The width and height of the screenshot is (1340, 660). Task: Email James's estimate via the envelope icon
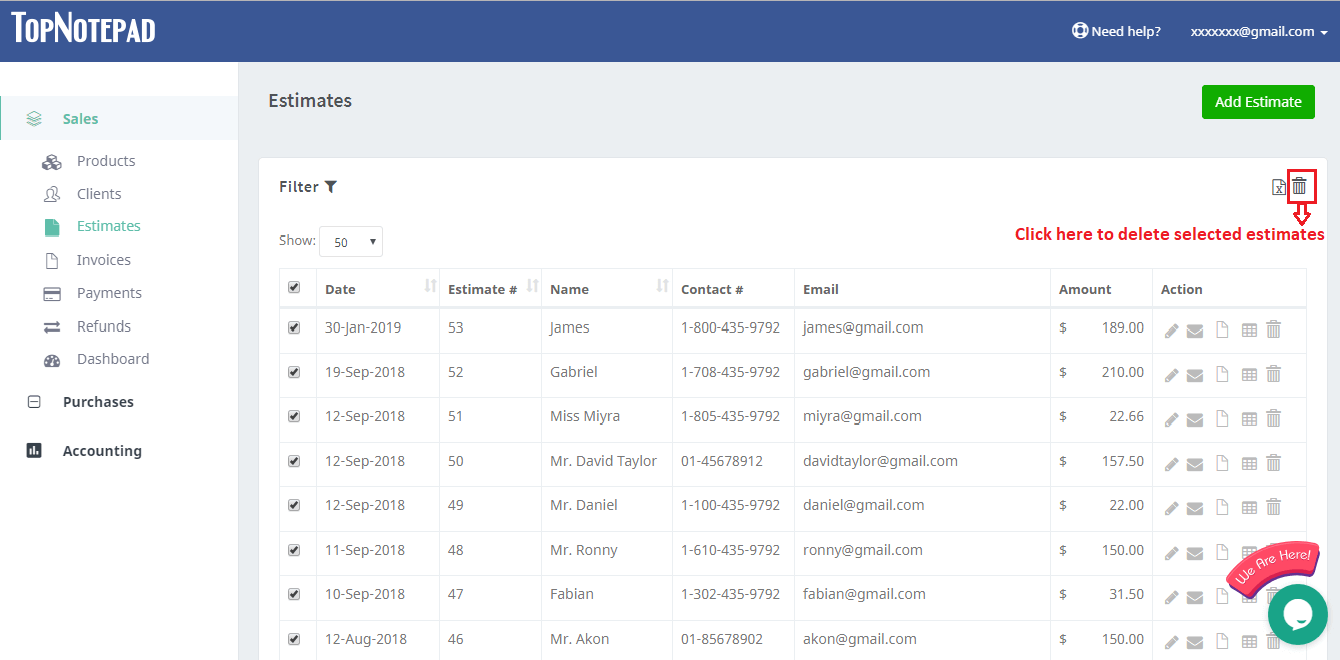pos(1195,331)
